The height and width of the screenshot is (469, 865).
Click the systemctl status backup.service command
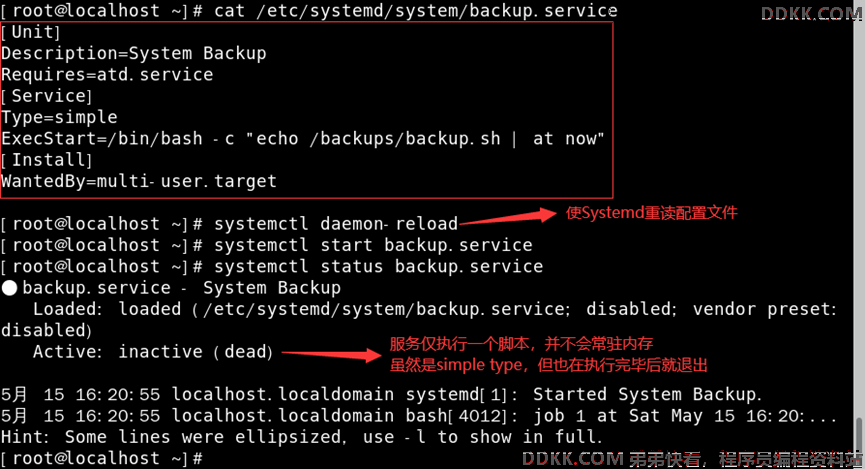click(x=378, y=267)
